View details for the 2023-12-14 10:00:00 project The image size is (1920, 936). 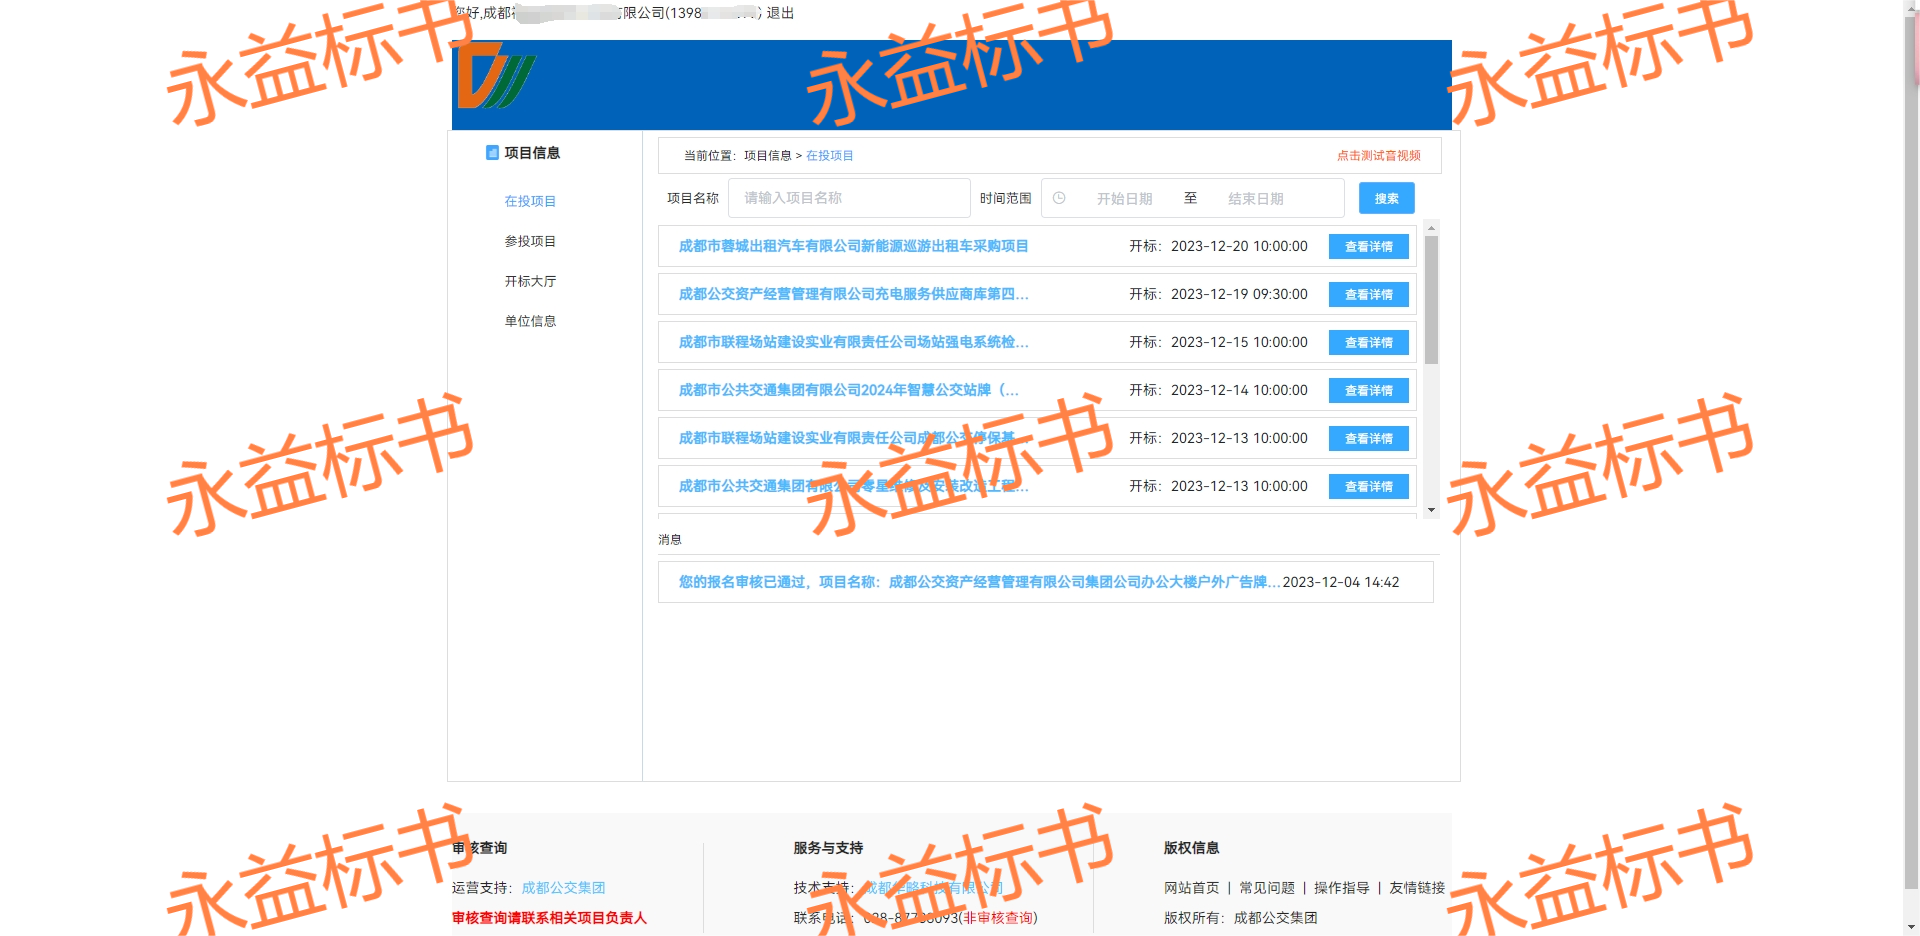coord(1368,390)
